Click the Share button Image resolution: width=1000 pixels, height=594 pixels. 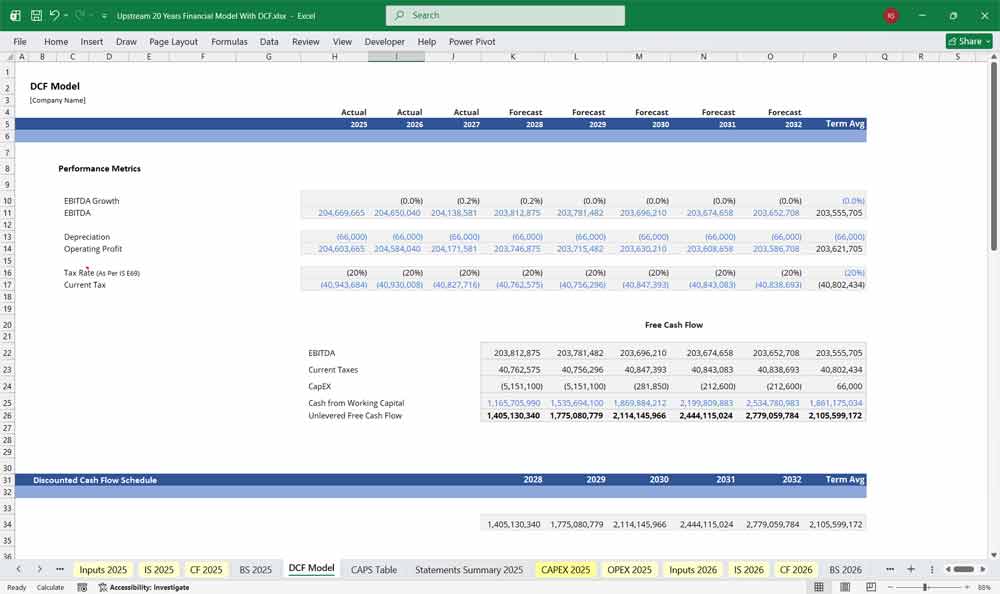(966, 41)
